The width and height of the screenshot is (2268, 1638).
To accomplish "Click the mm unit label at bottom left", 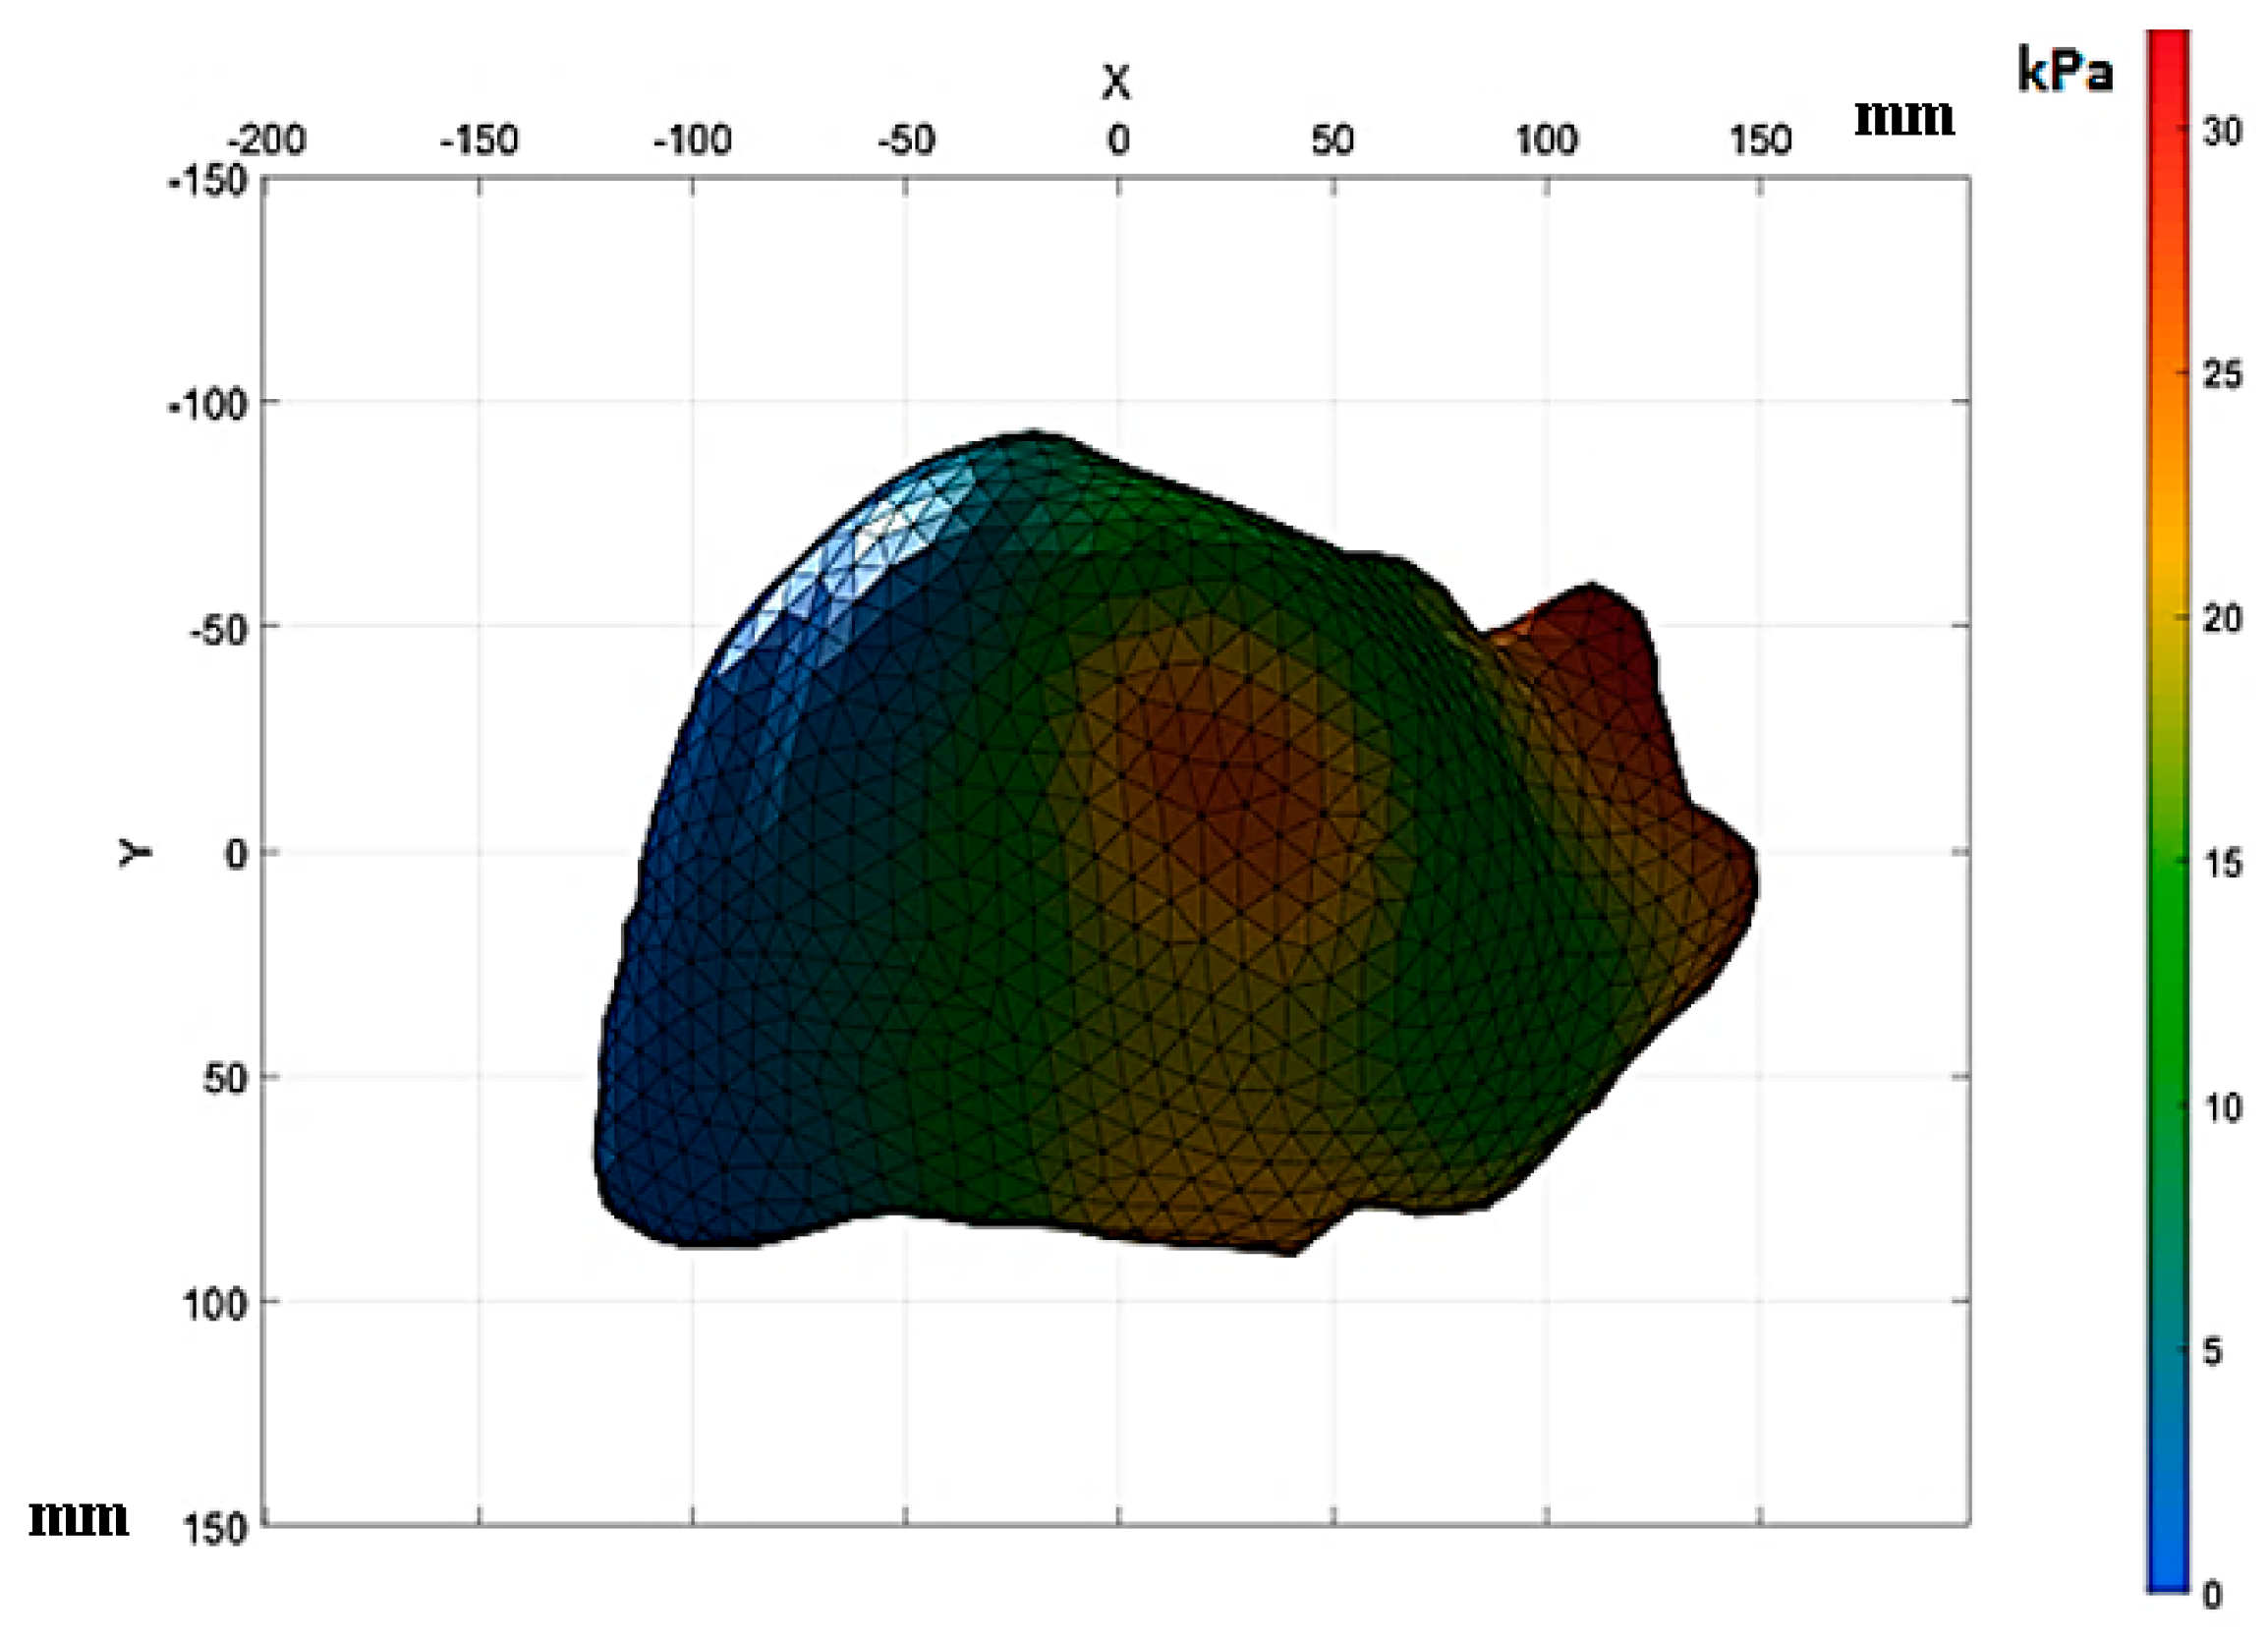I will [x=78, y=1519].
